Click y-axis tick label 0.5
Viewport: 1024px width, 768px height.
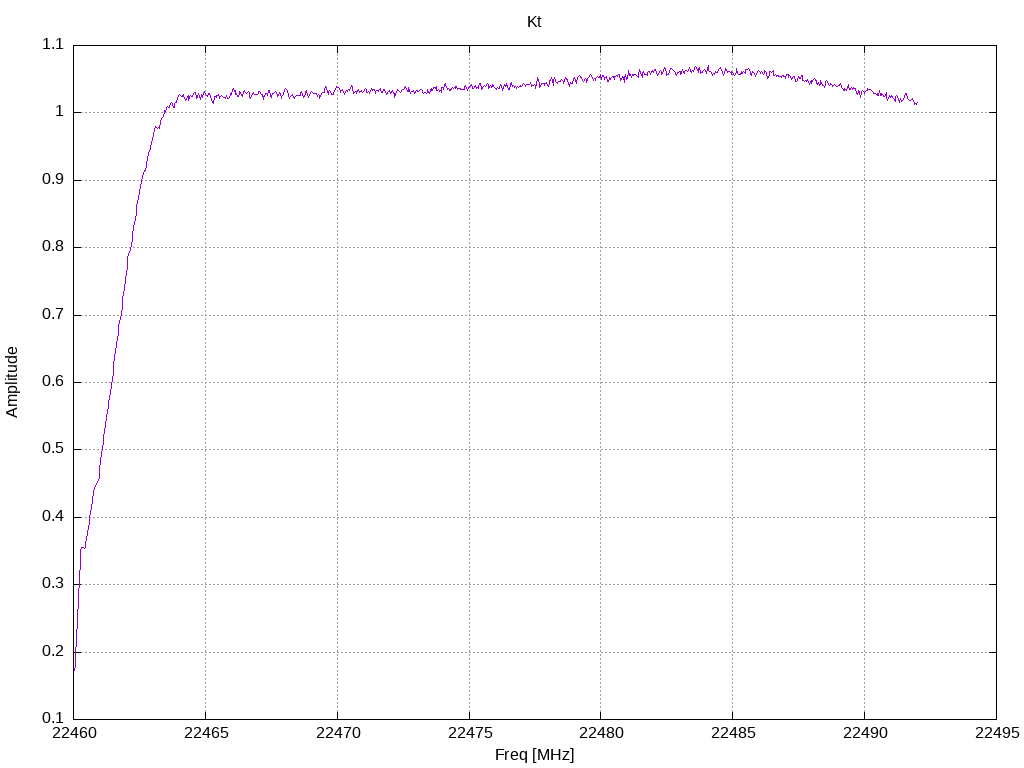click(x=53, y=449)
